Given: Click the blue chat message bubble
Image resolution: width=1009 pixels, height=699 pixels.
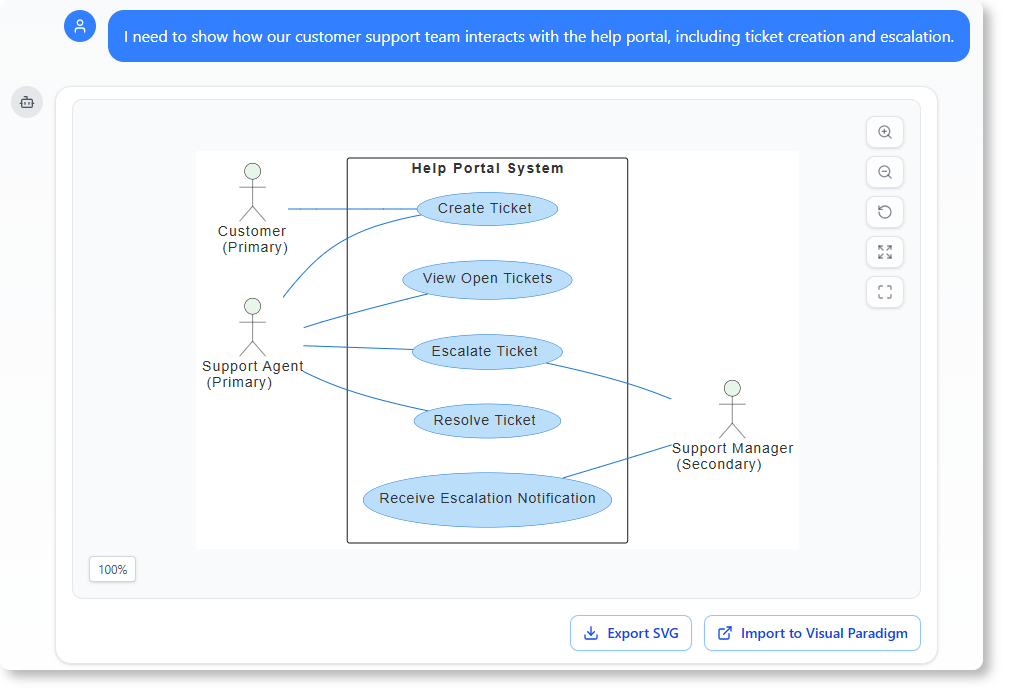Looking at the screenshot, I should point(539,36).
